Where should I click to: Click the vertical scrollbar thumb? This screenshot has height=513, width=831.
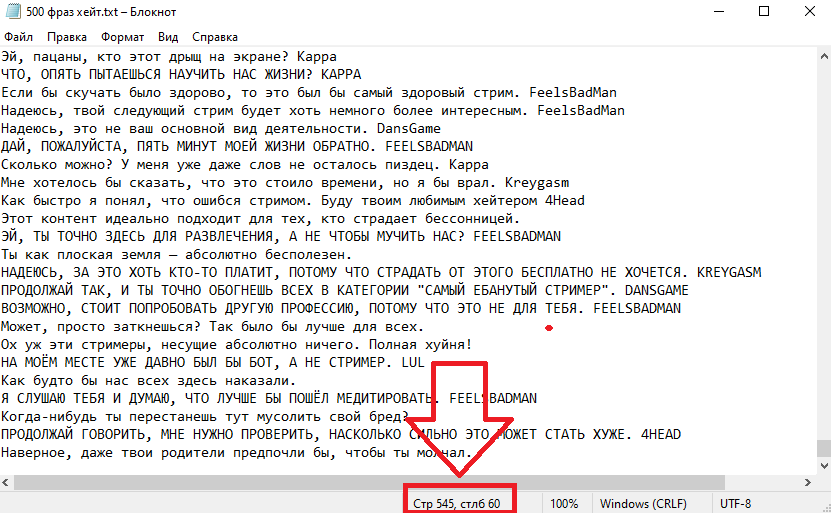[824, 448]
